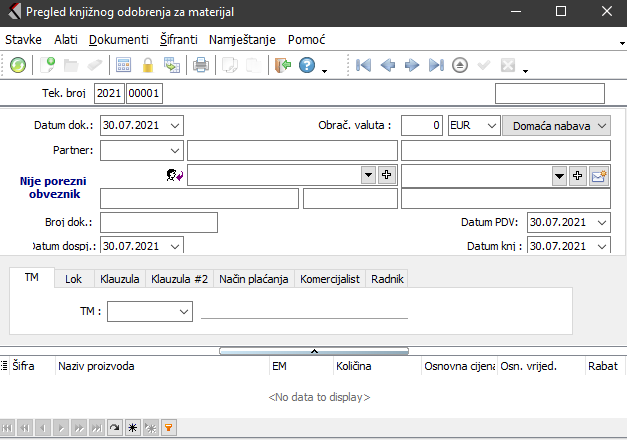The height and width of the screenshot is (440, 627).
Task: Click the orange filter funnel icon
Action: pyautogui.click(x=168, y=428)
